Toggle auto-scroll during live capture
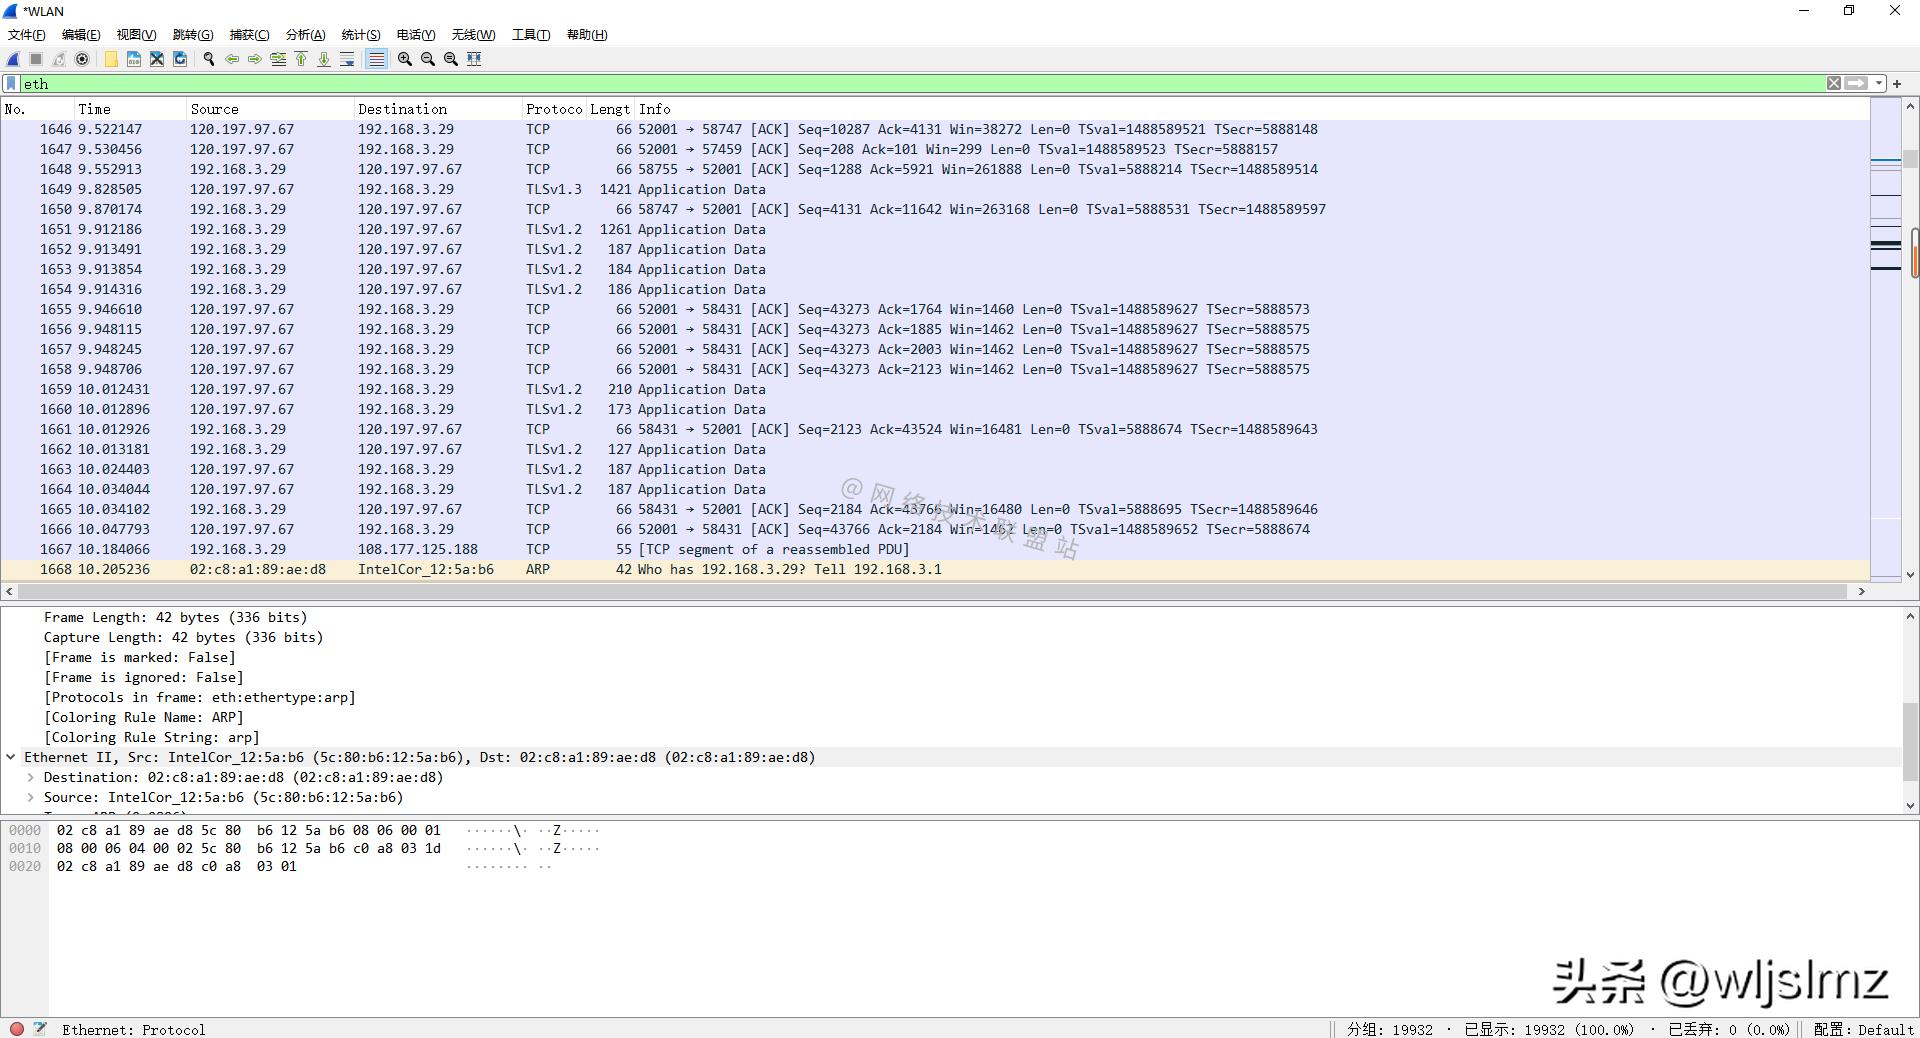 point(347,59)
